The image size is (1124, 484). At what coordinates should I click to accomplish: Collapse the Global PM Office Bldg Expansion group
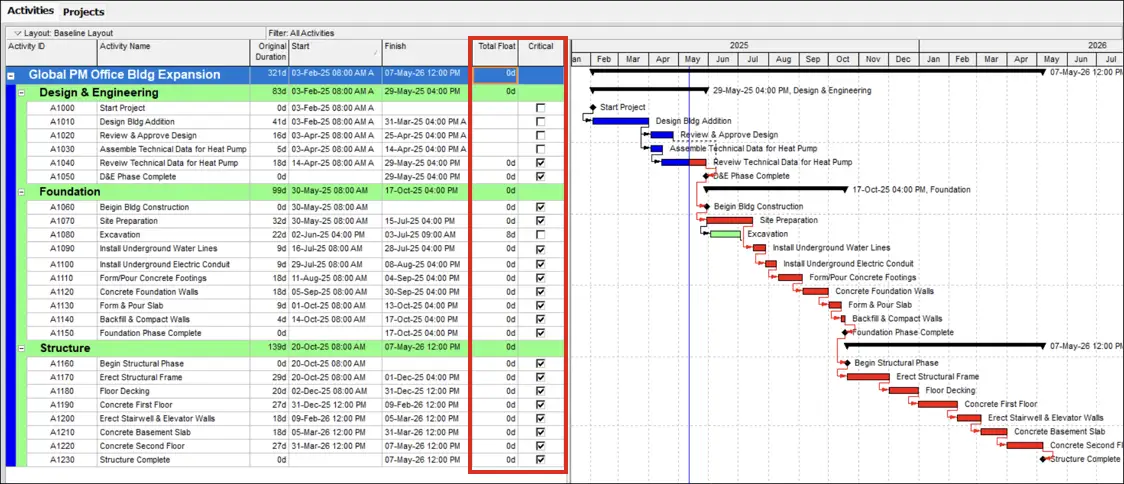click(11, 75)
